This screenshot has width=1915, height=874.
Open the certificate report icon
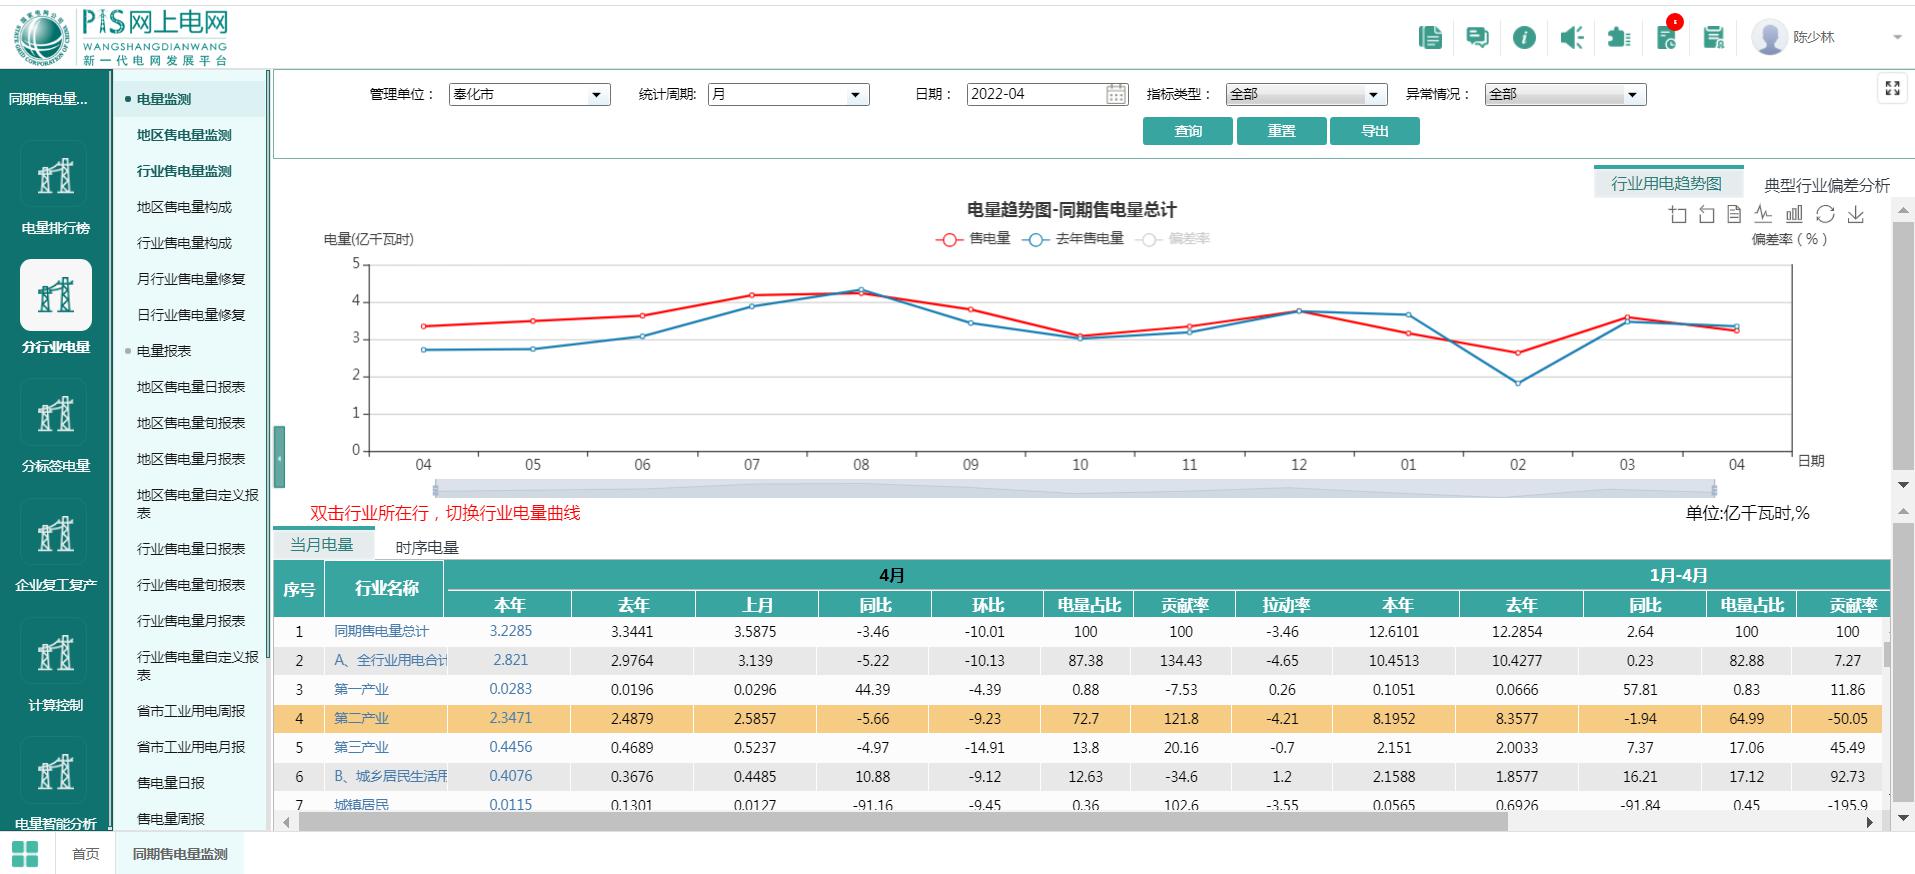coord(1714,38)
